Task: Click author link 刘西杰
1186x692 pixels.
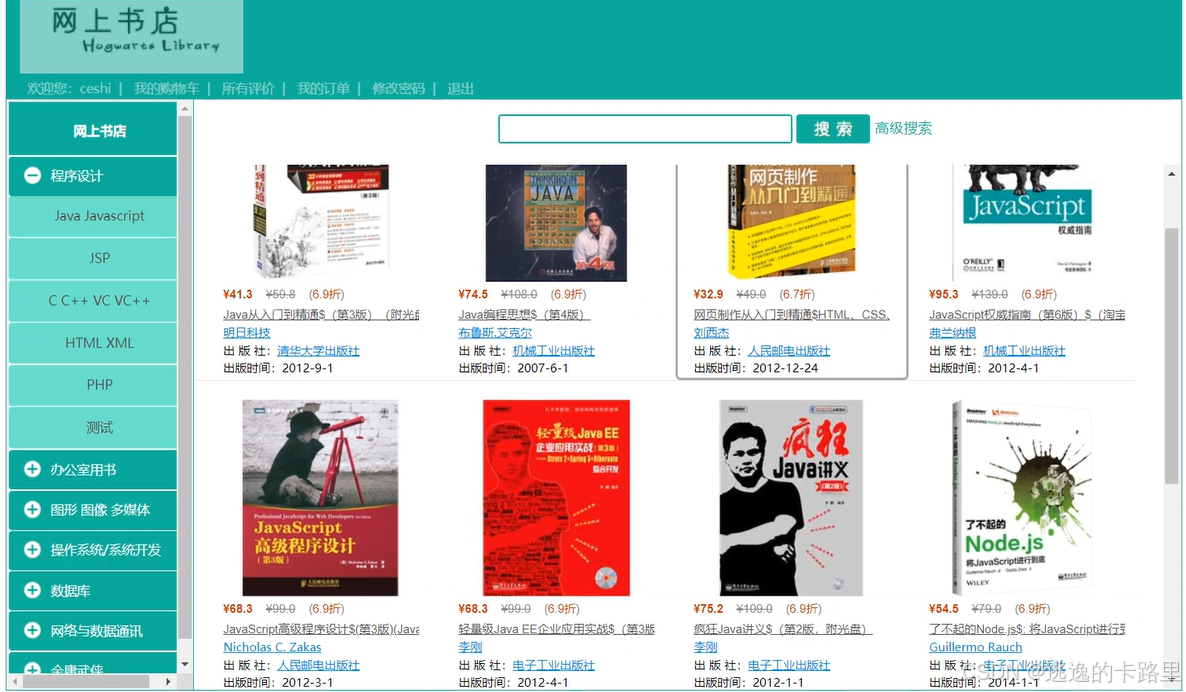Action: [711, 333]
